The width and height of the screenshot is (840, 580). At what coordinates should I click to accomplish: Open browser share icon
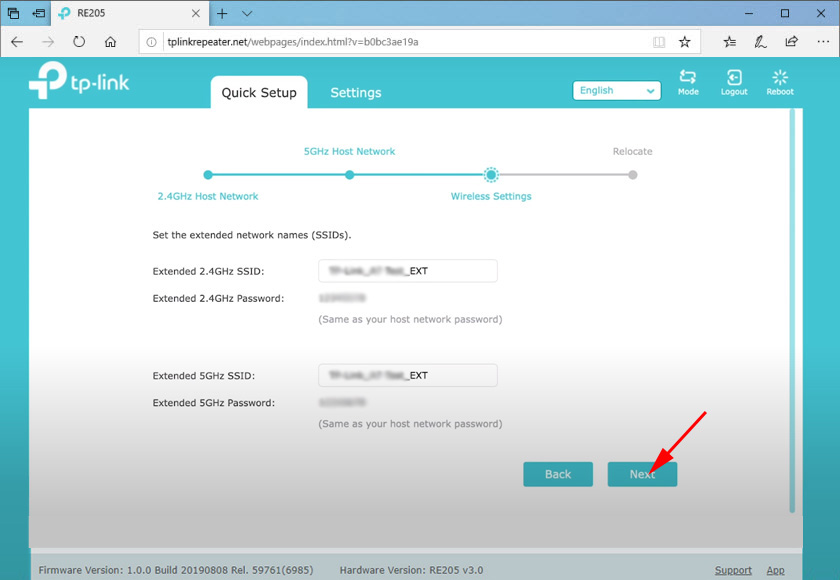click(x=791, y=42)
